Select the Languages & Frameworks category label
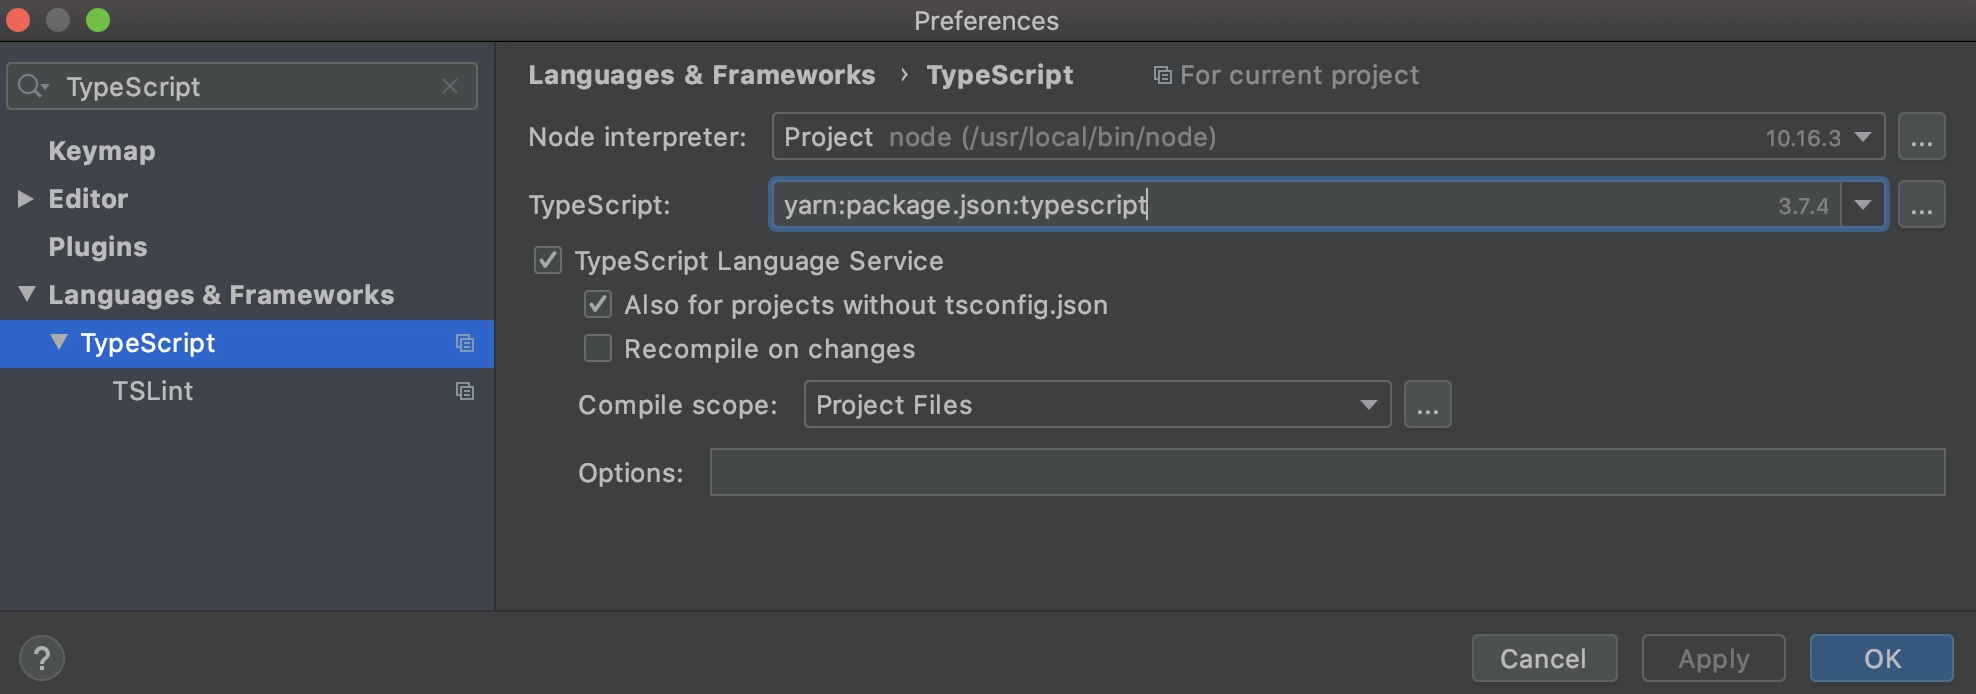1976x694 pixels. point(221,295)
